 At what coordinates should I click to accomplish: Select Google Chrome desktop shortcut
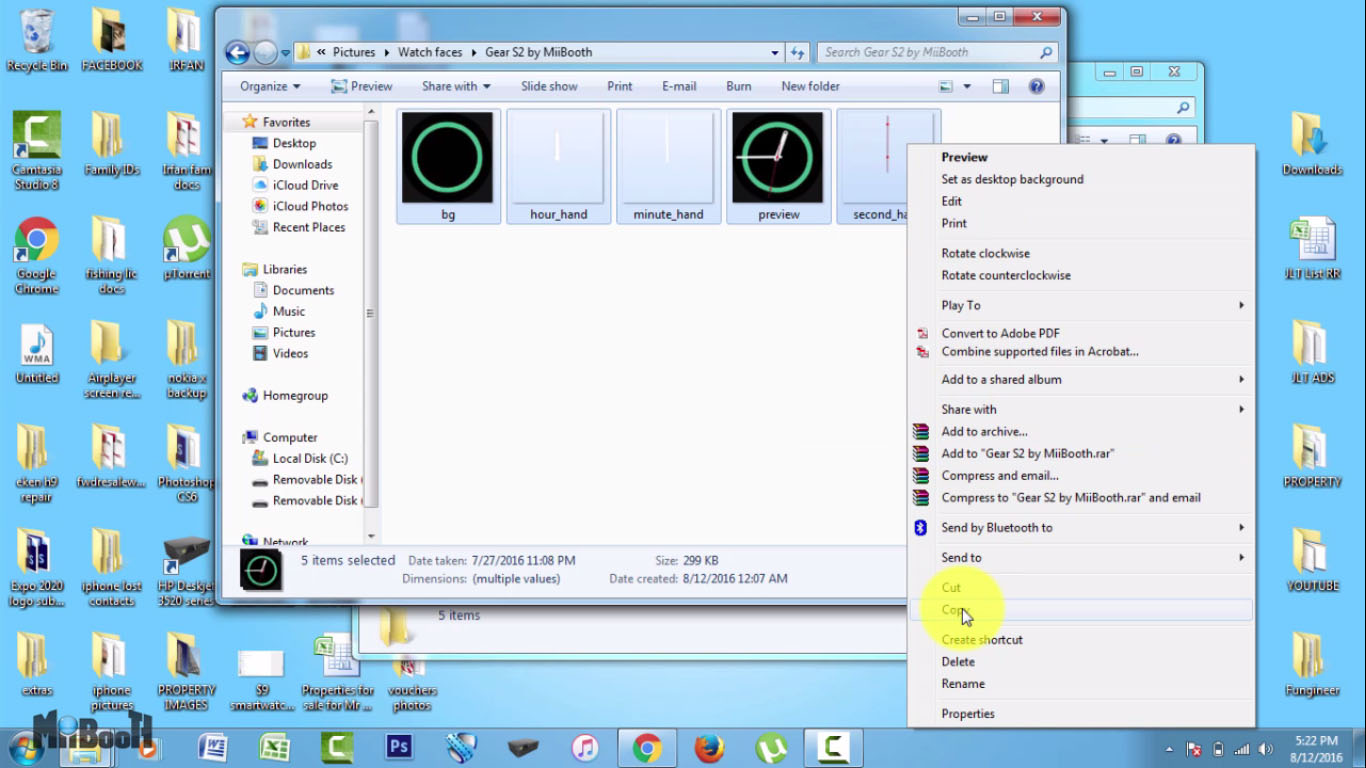37,256
